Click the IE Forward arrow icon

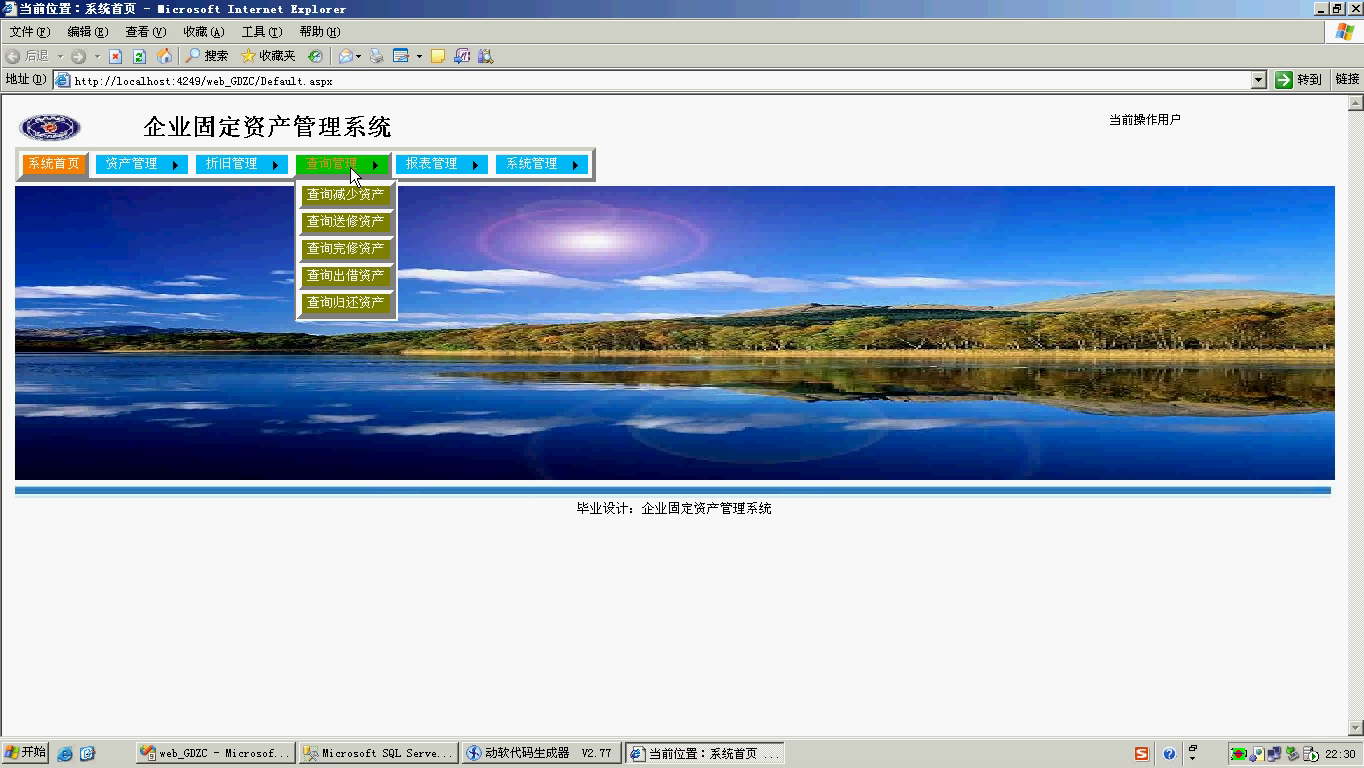78,56
